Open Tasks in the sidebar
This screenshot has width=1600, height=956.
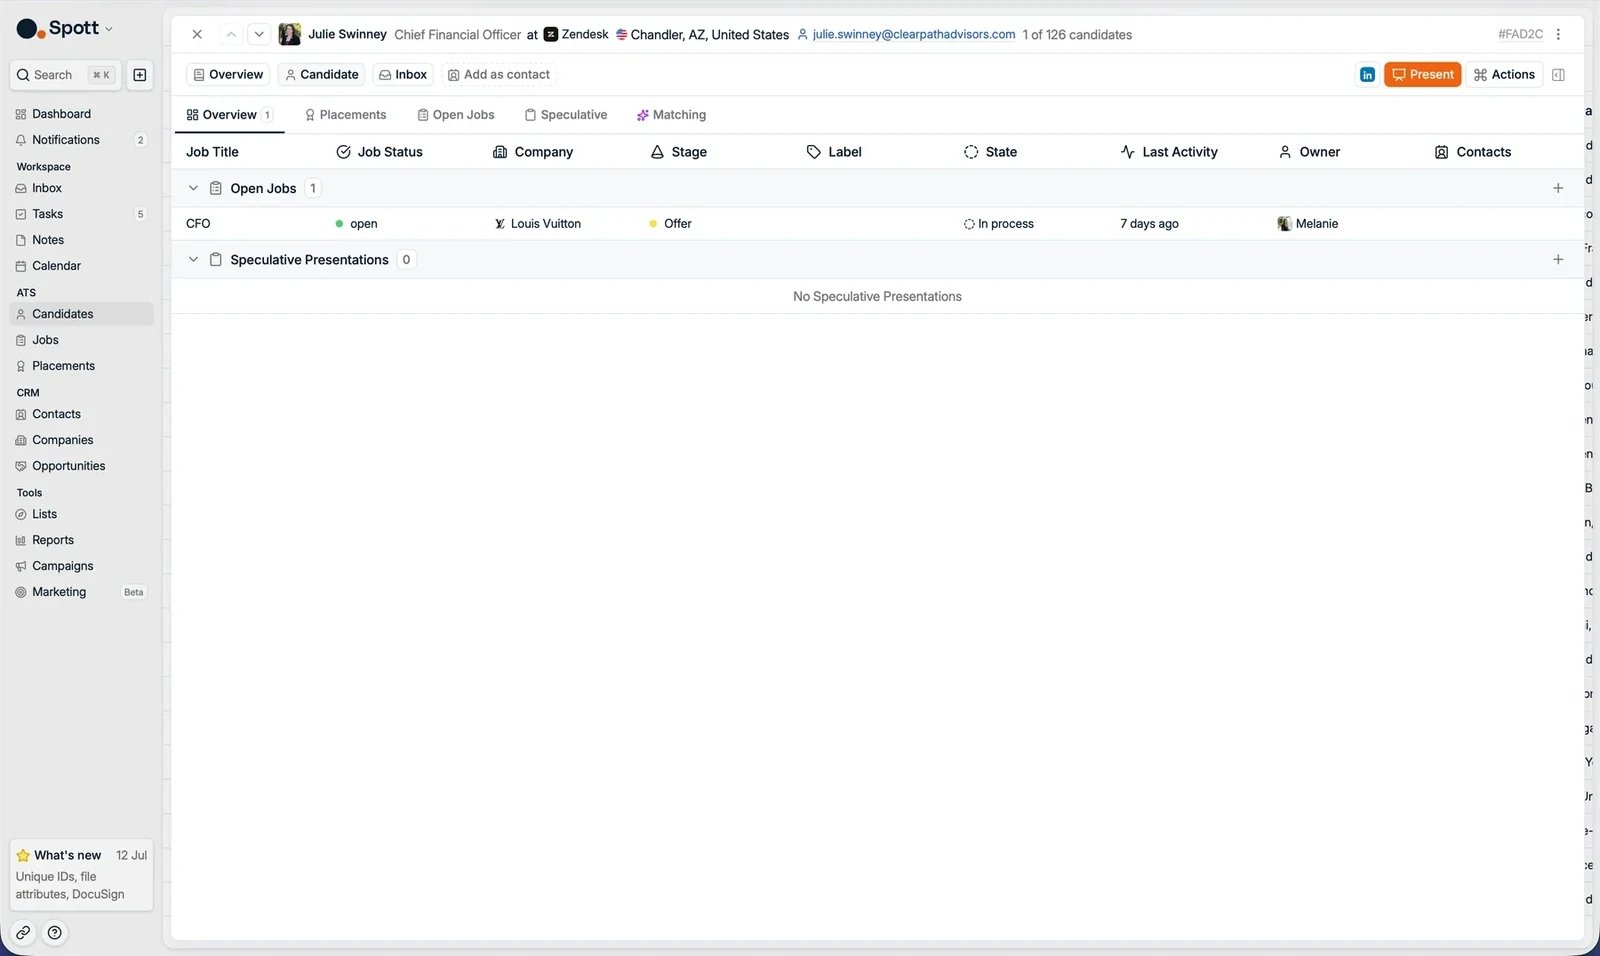(81, 214)
